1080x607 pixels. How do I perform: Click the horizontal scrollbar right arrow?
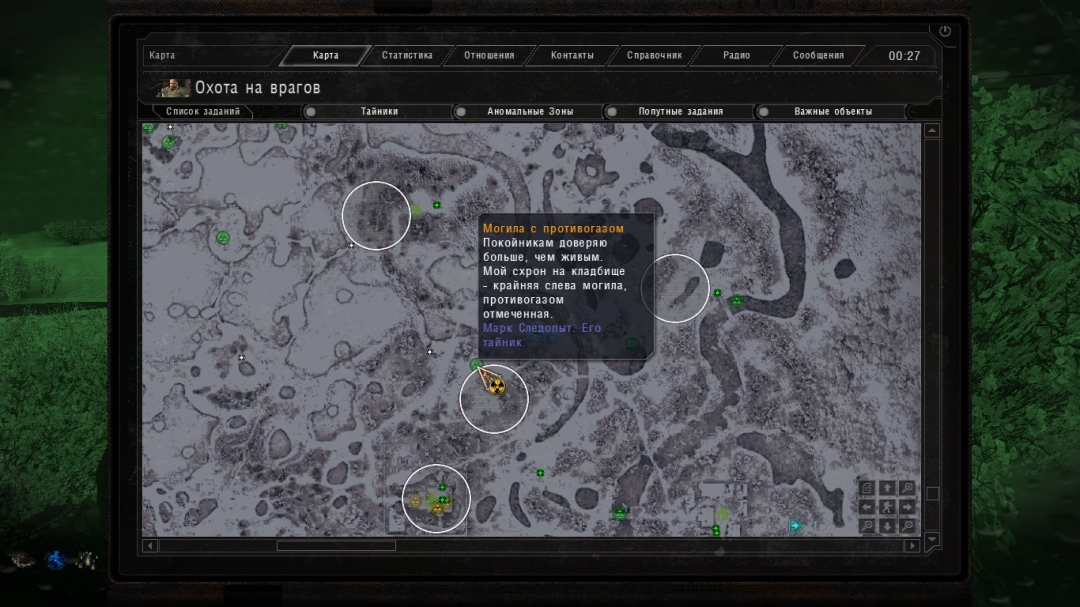tap(913, 546)
